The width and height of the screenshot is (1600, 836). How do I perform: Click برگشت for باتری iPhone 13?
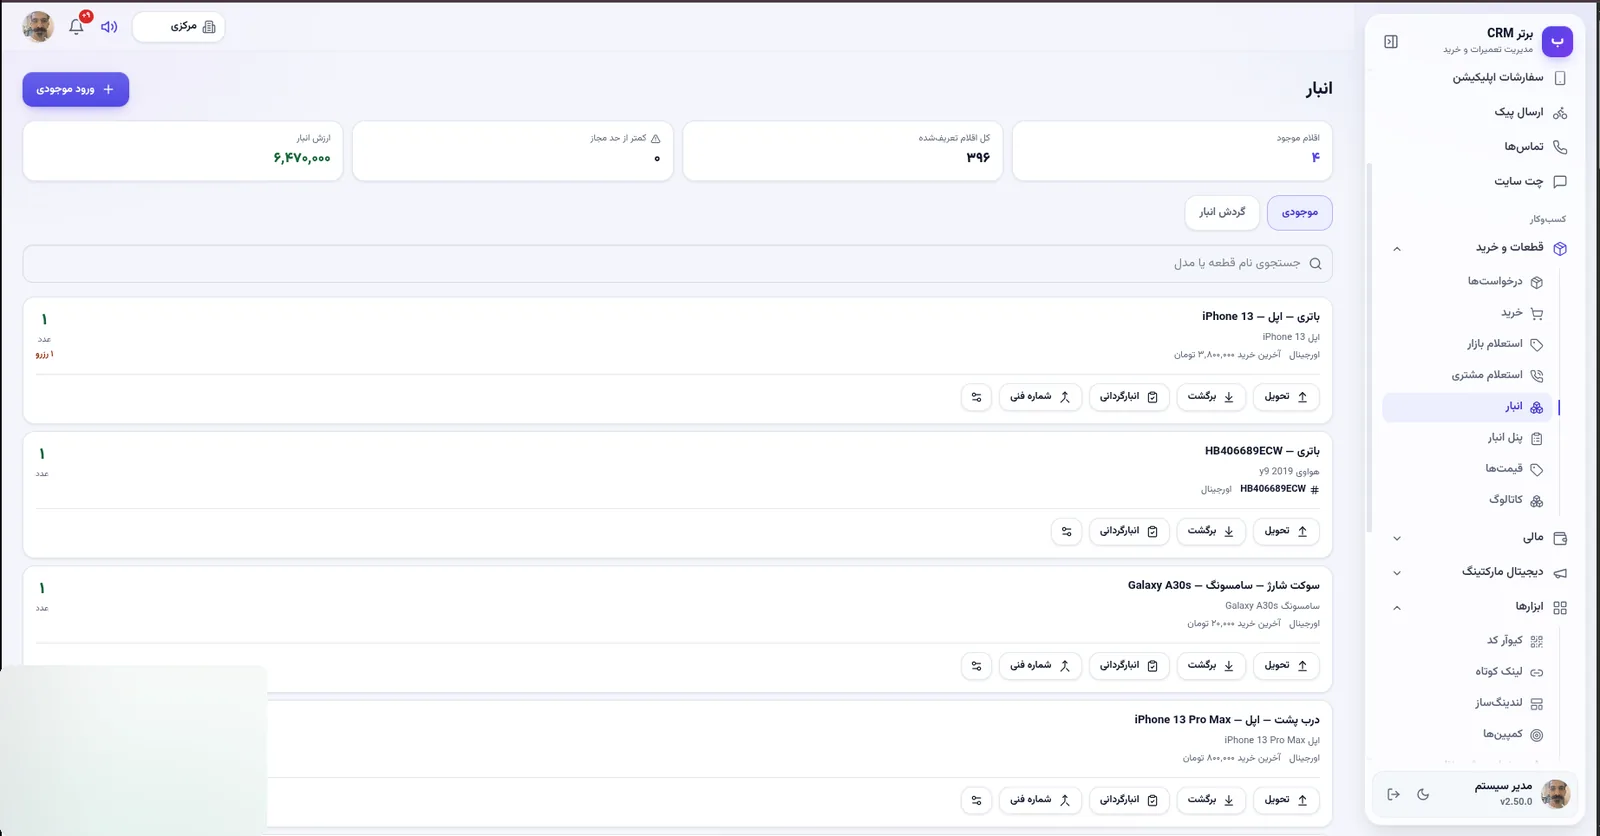click(1211, 397)
